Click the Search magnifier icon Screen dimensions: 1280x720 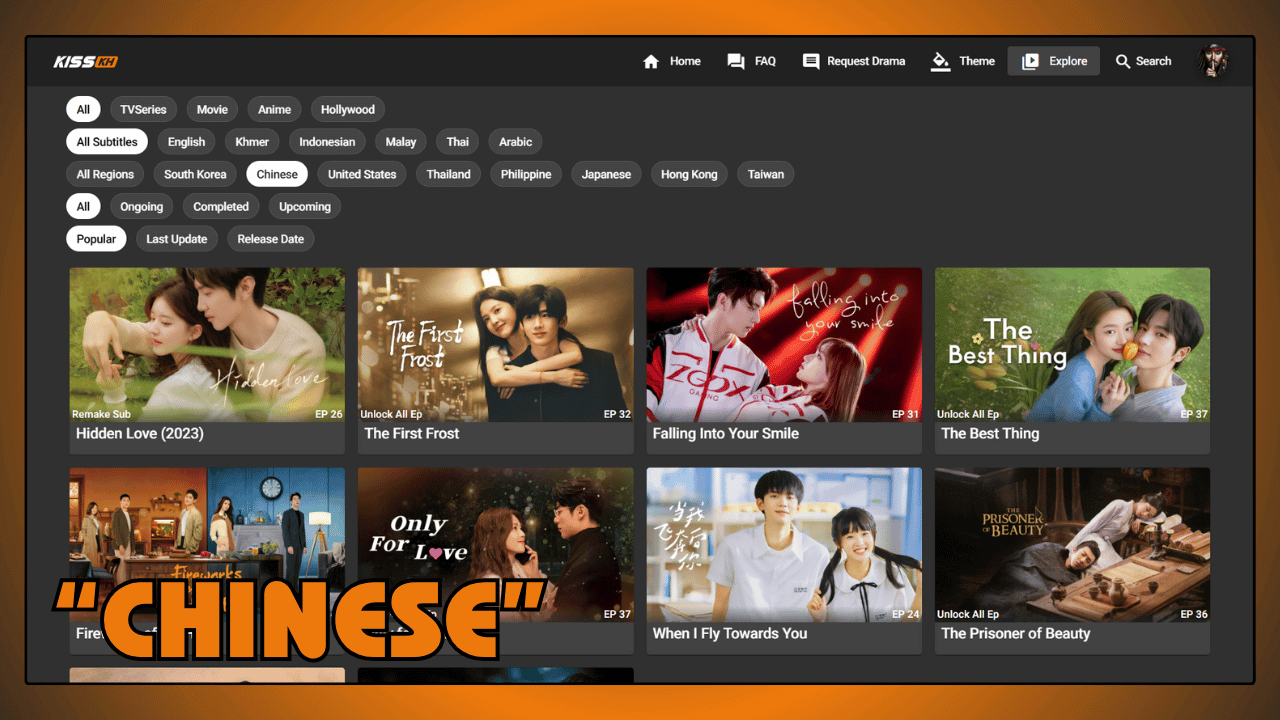1123,62
